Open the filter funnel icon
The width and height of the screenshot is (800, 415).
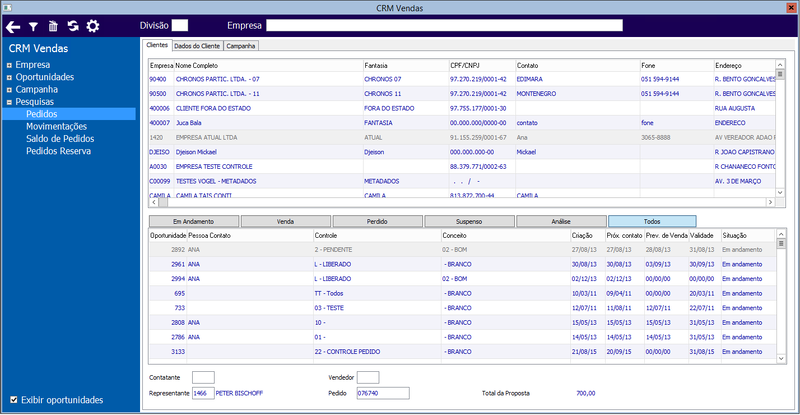coord(33,27)
